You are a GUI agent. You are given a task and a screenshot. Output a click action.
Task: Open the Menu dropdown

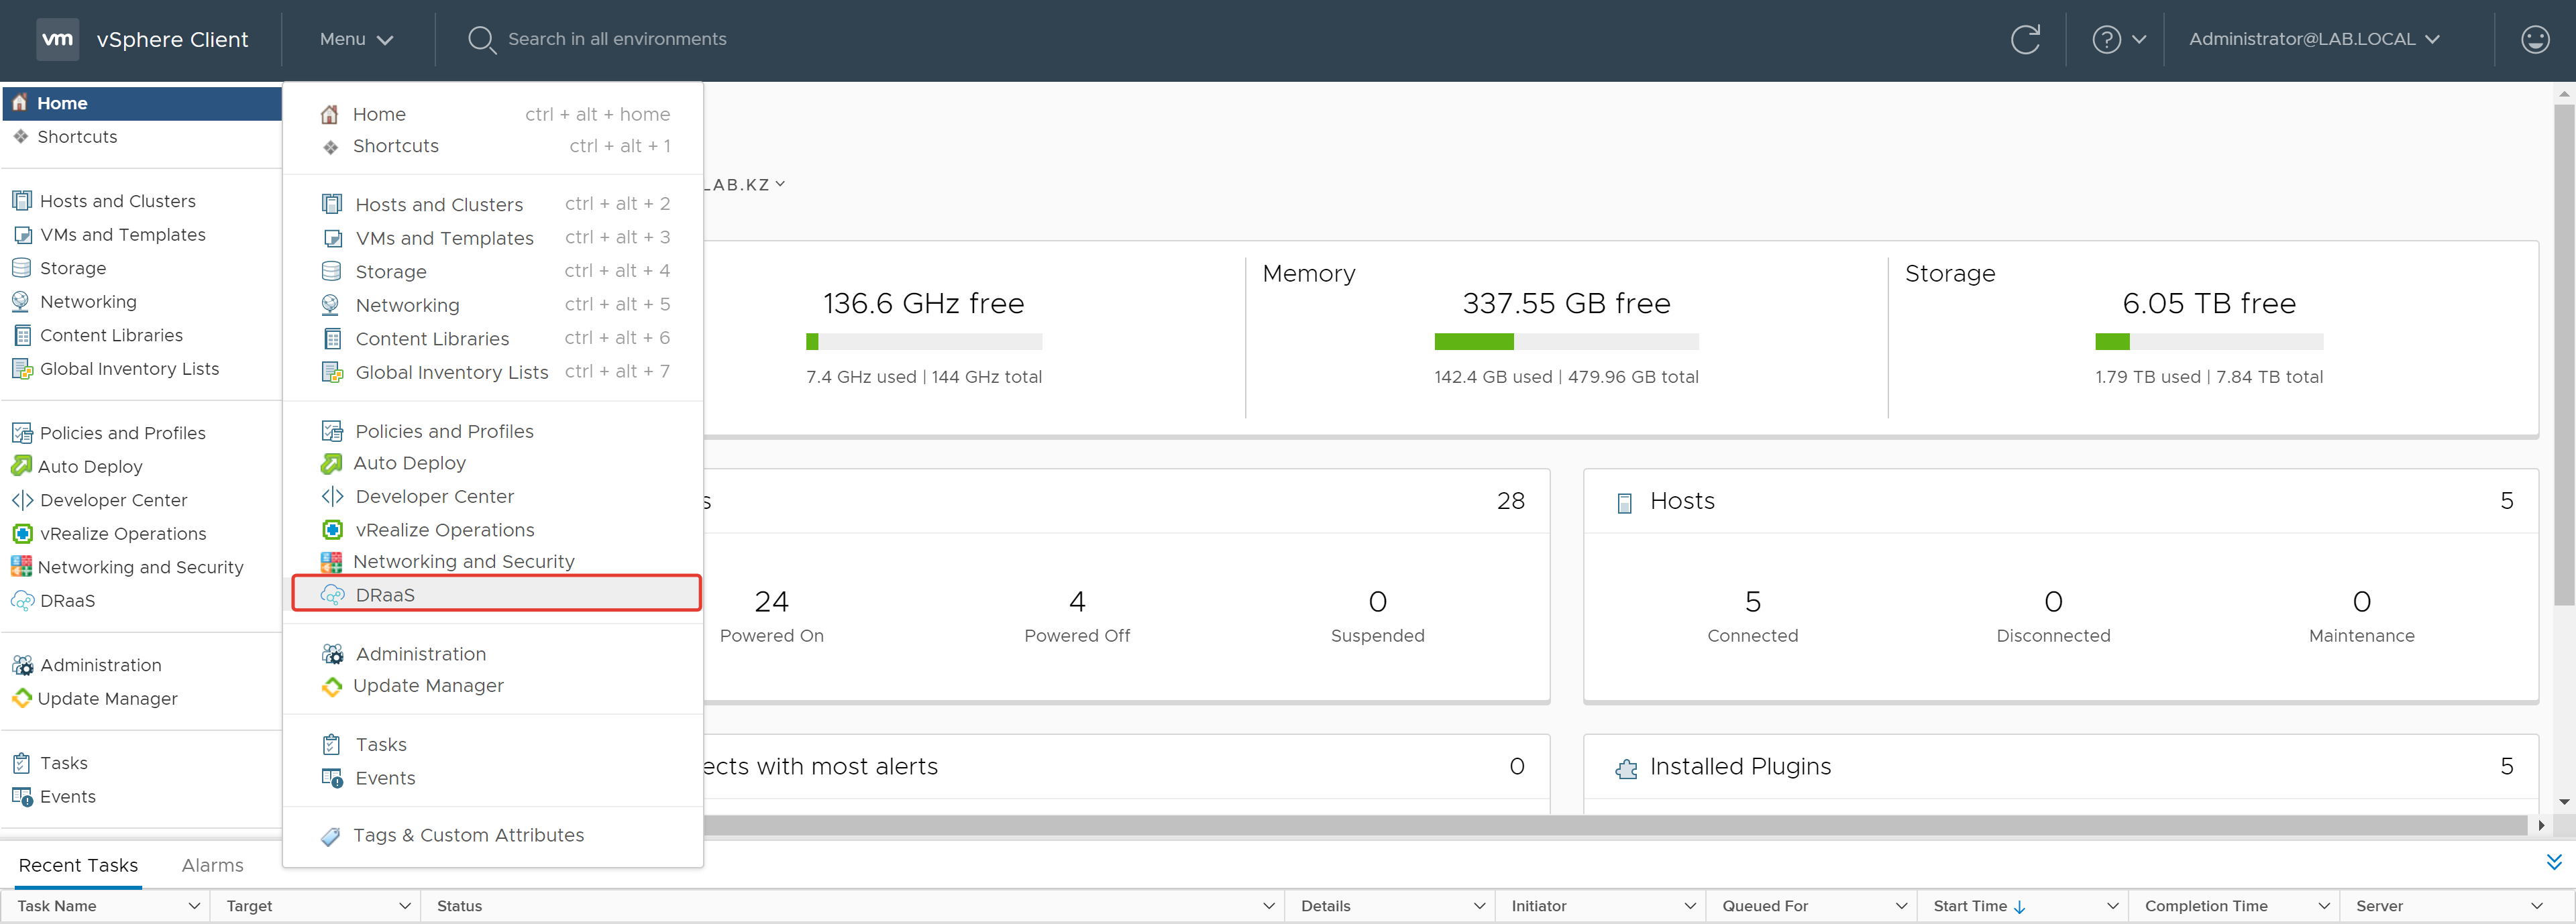tap(356, 40)
